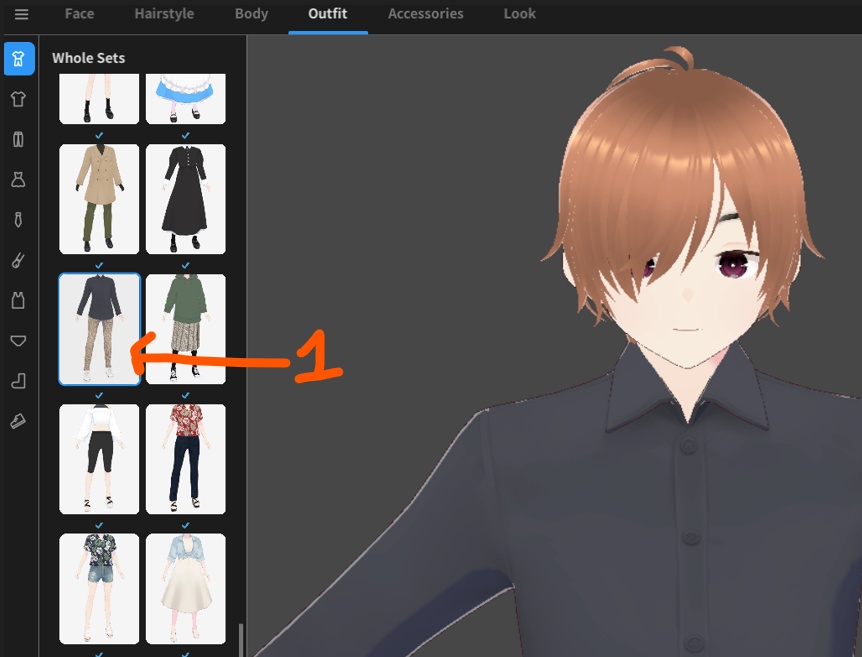Open the Bottoms pants category icon
This screenshot has width=862, height=657.
(18, 139)
